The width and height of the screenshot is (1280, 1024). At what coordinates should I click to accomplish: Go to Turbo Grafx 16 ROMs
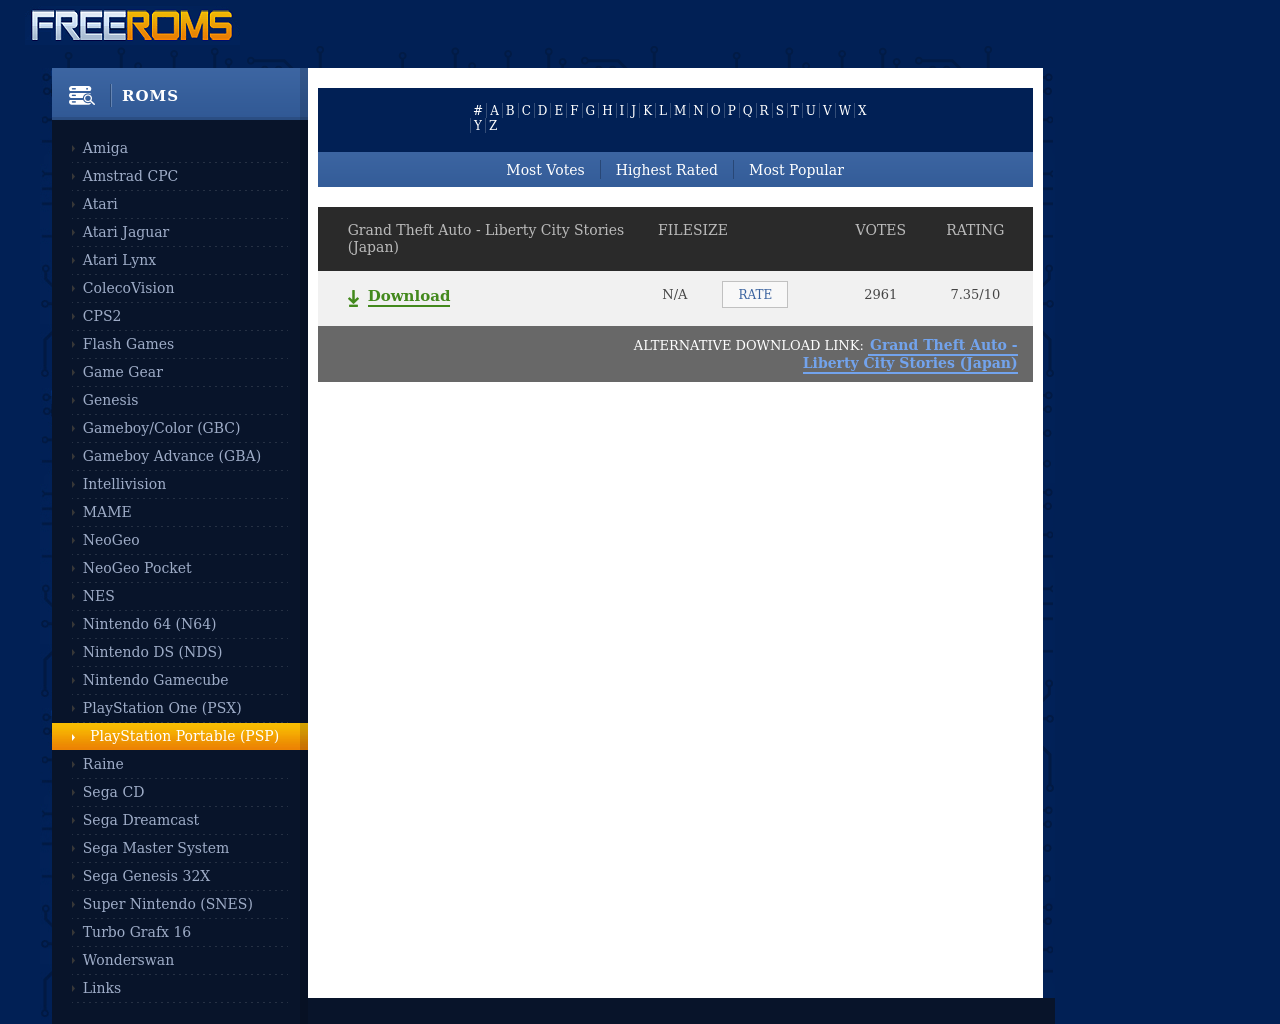point(137,932)
